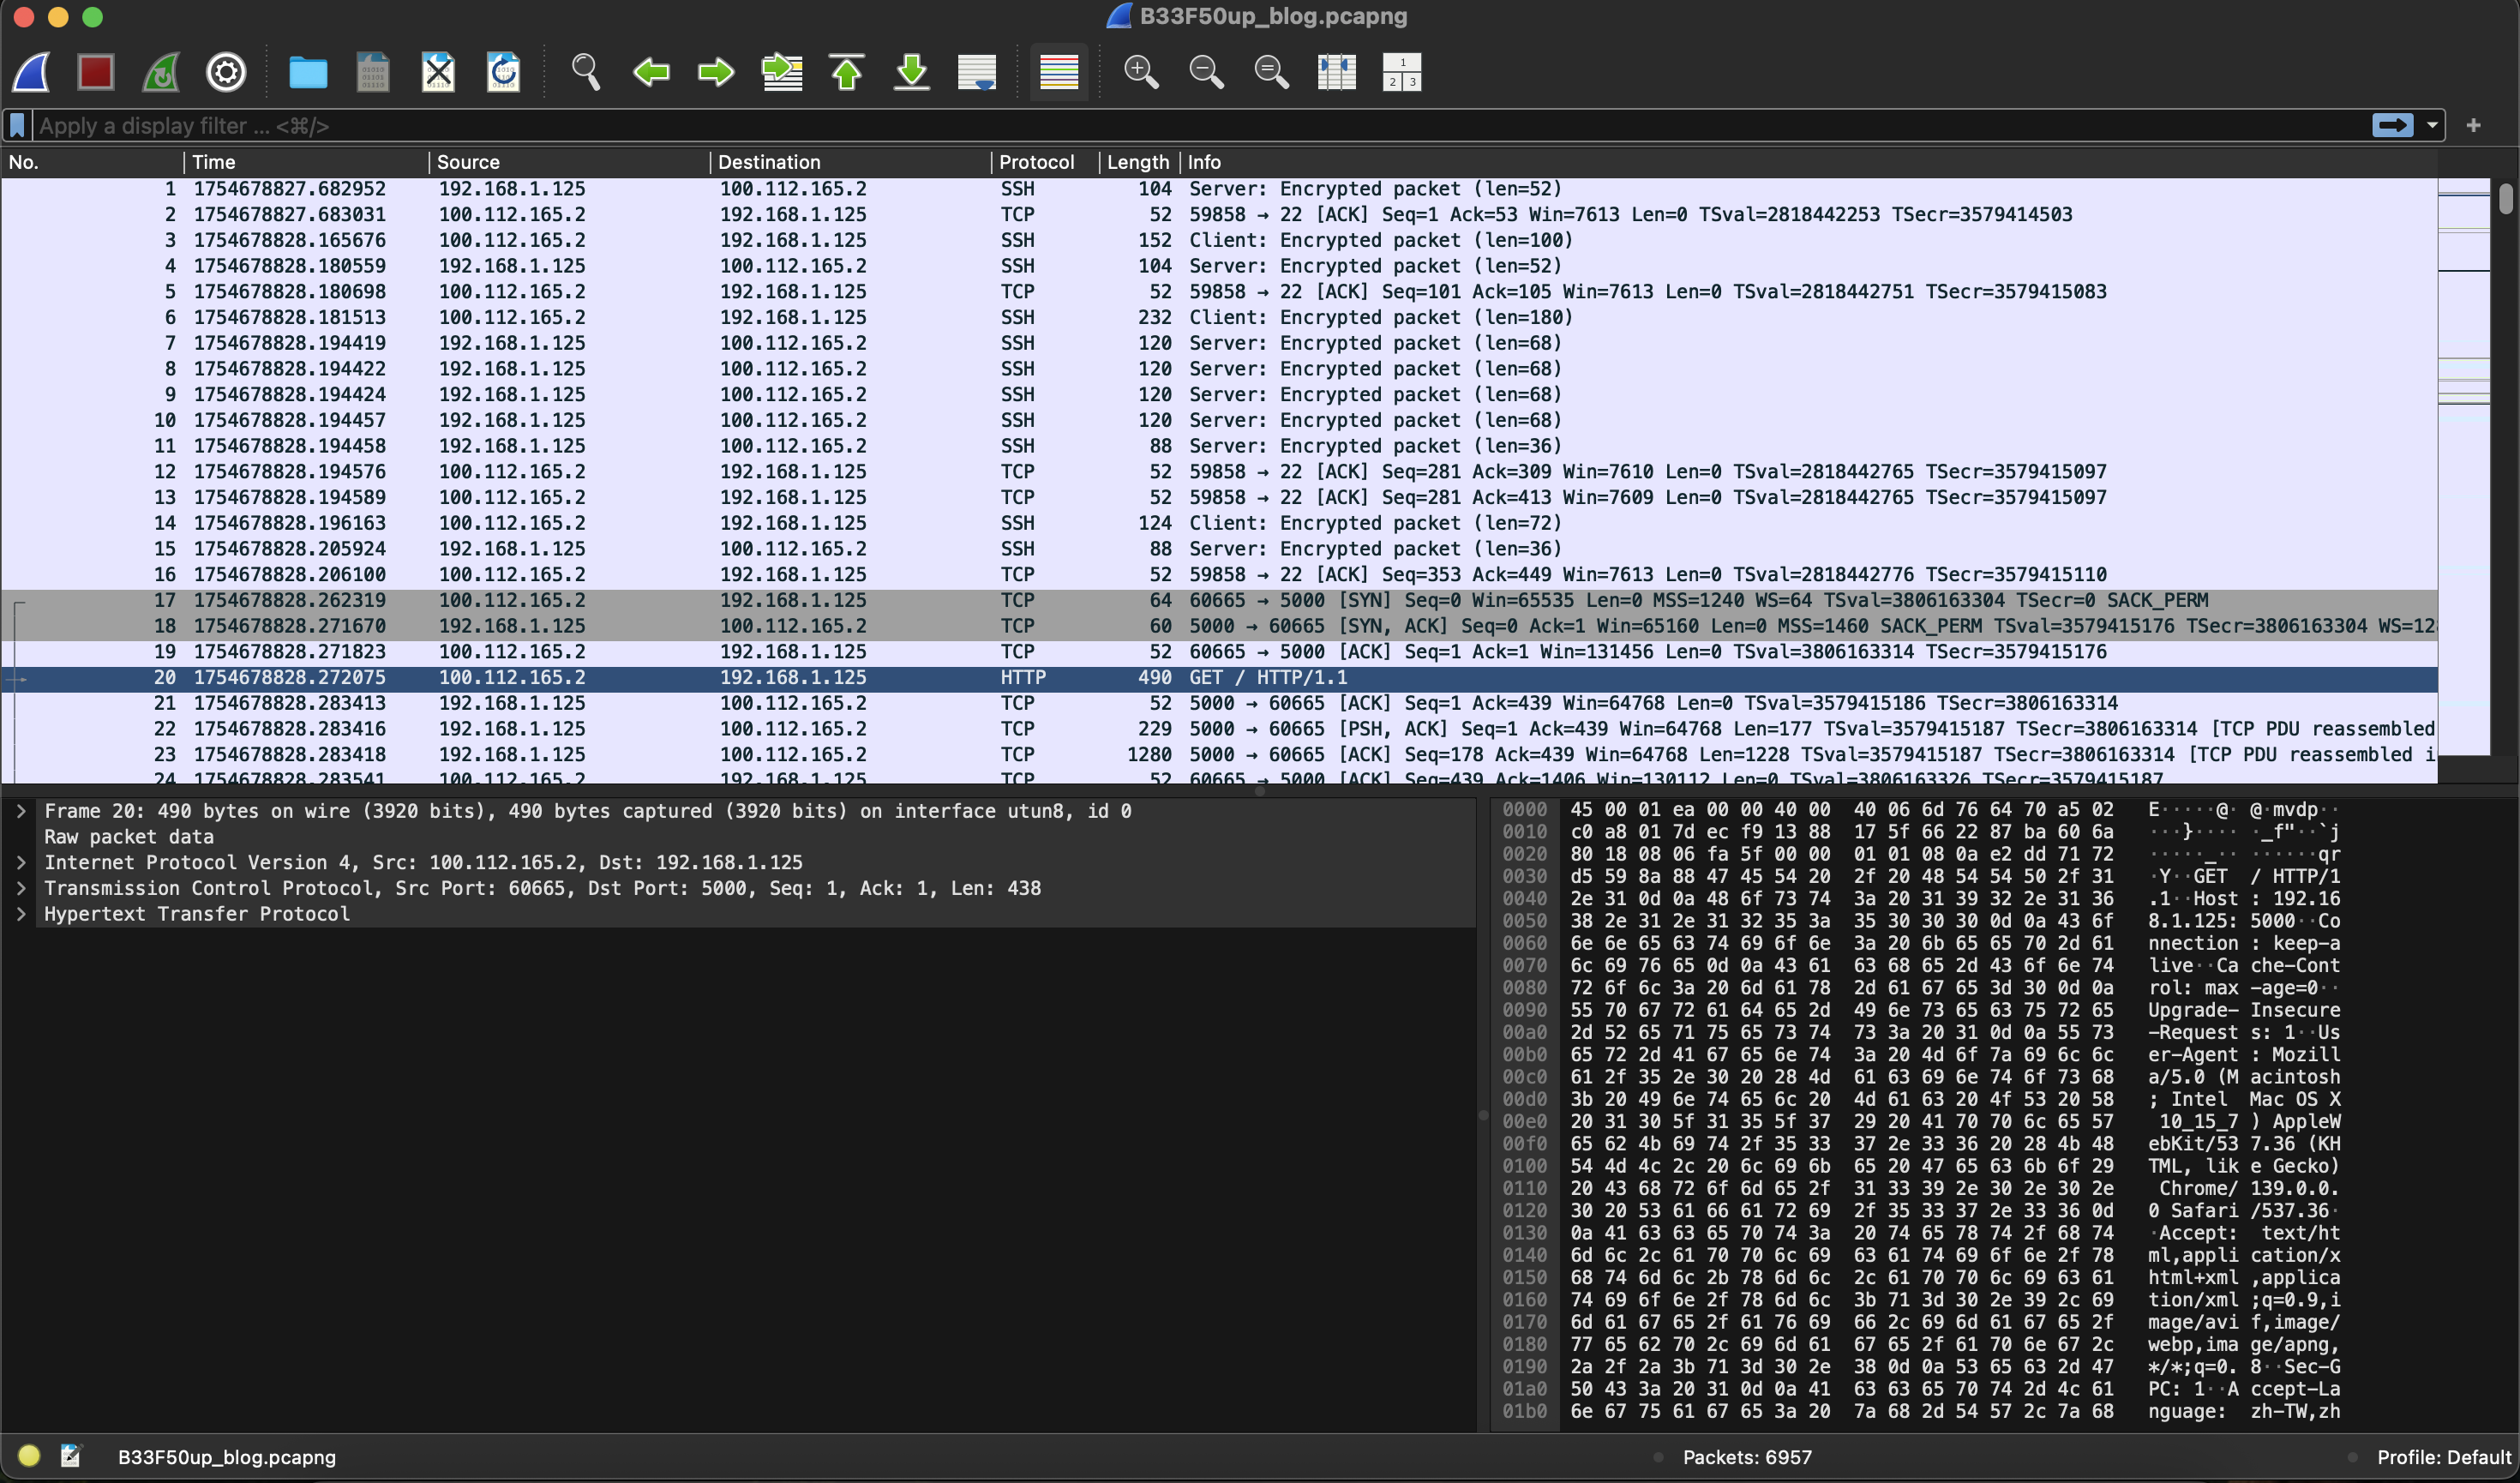This screenshot has width=2520, height=1483.
Task: Click the red stop capture icon
Action: pos(96,72)
